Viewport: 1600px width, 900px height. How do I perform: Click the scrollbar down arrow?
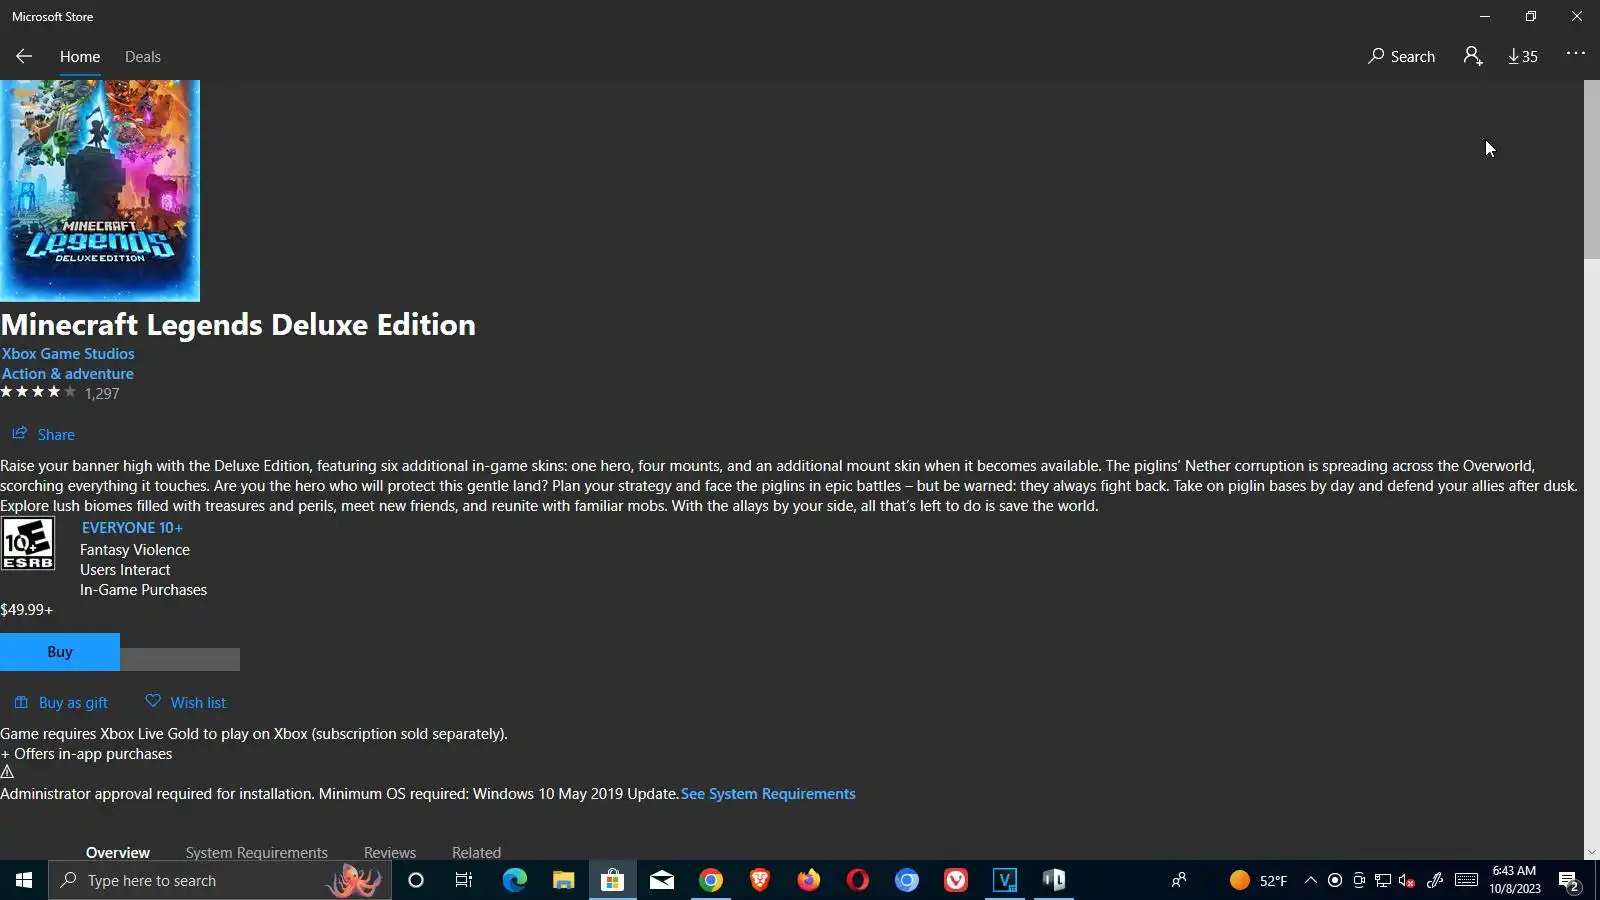(x=1592, y=853)
